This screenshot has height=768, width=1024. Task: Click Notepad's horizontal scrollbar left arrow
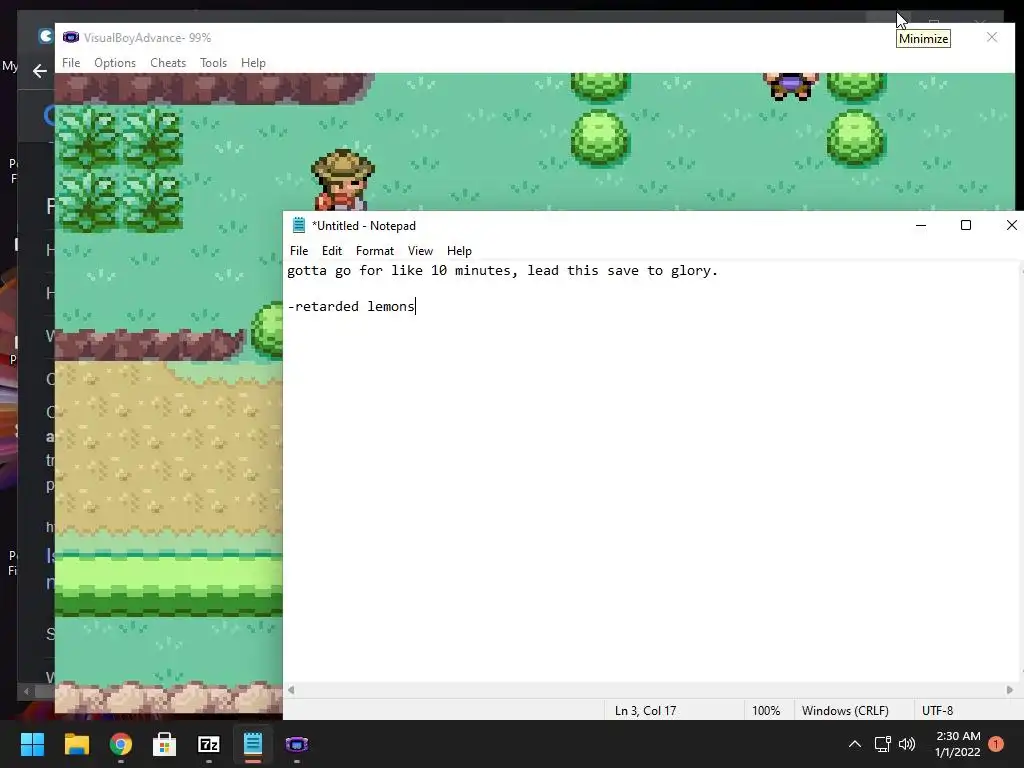pyautogui.click(x=291, y=690)
